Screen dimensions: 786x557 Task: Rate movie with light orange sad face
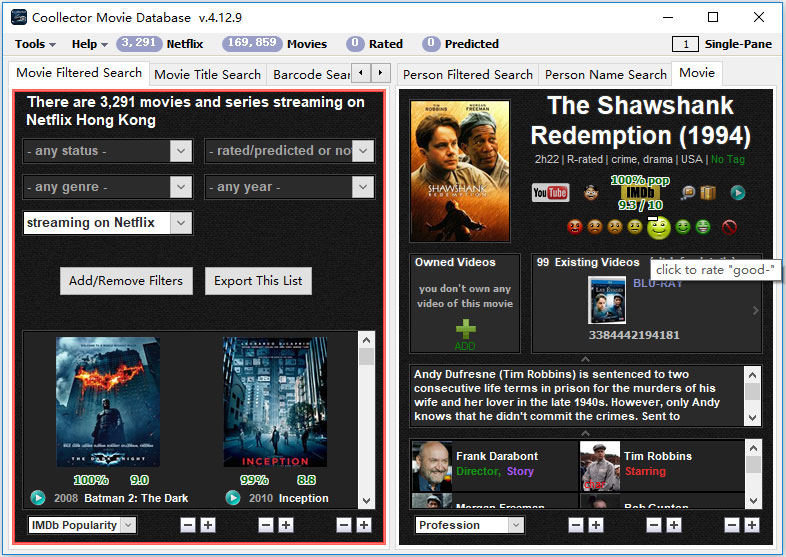click(615, 228)
